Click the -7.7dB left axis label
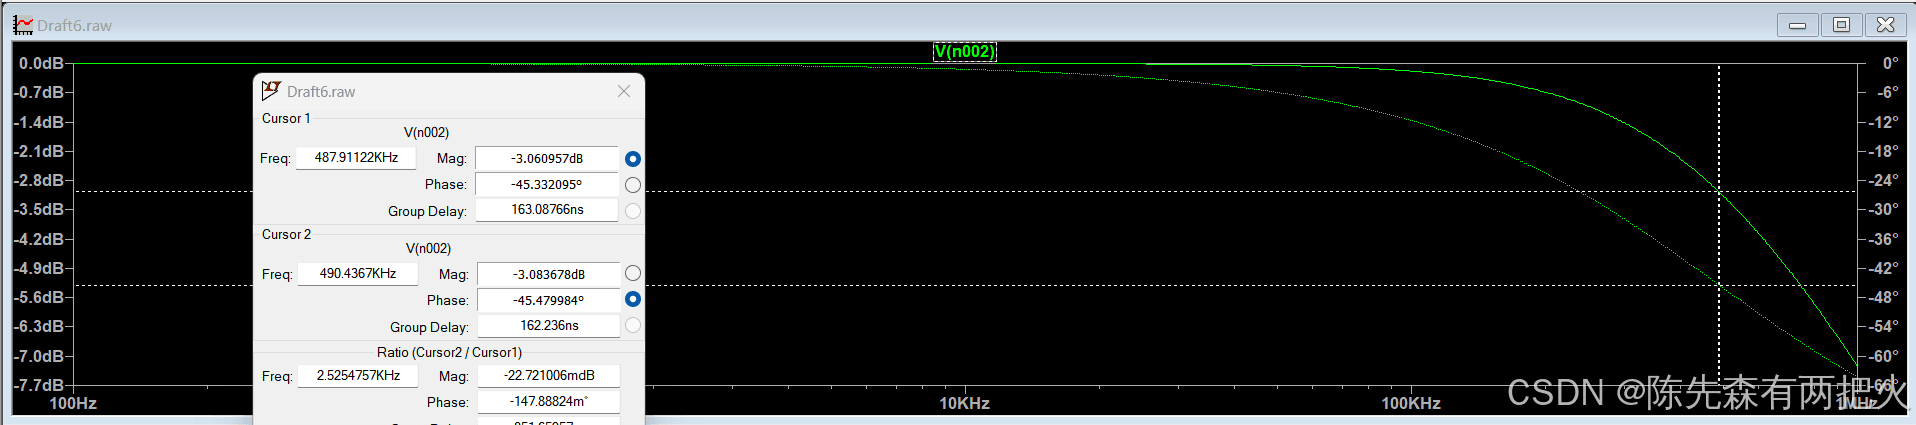 click(39, 385)
